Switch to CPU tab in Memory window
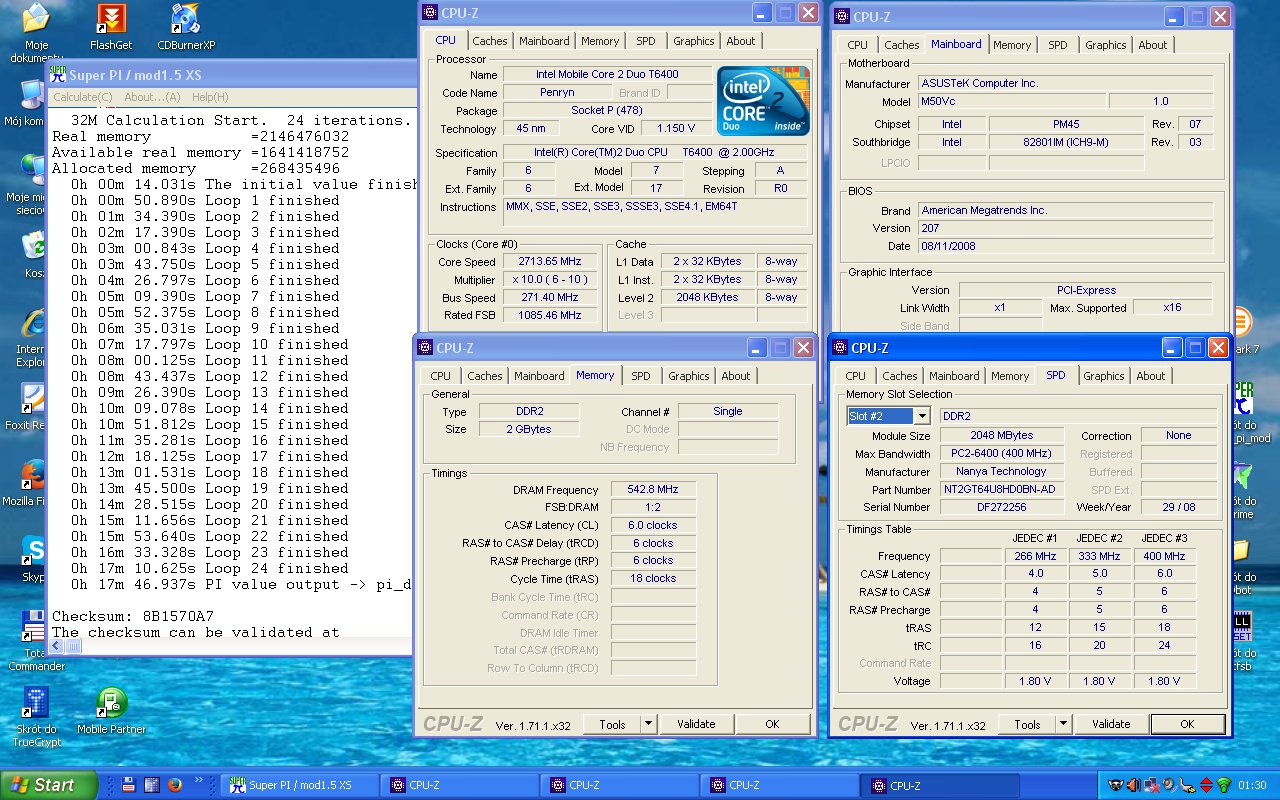 440,376
